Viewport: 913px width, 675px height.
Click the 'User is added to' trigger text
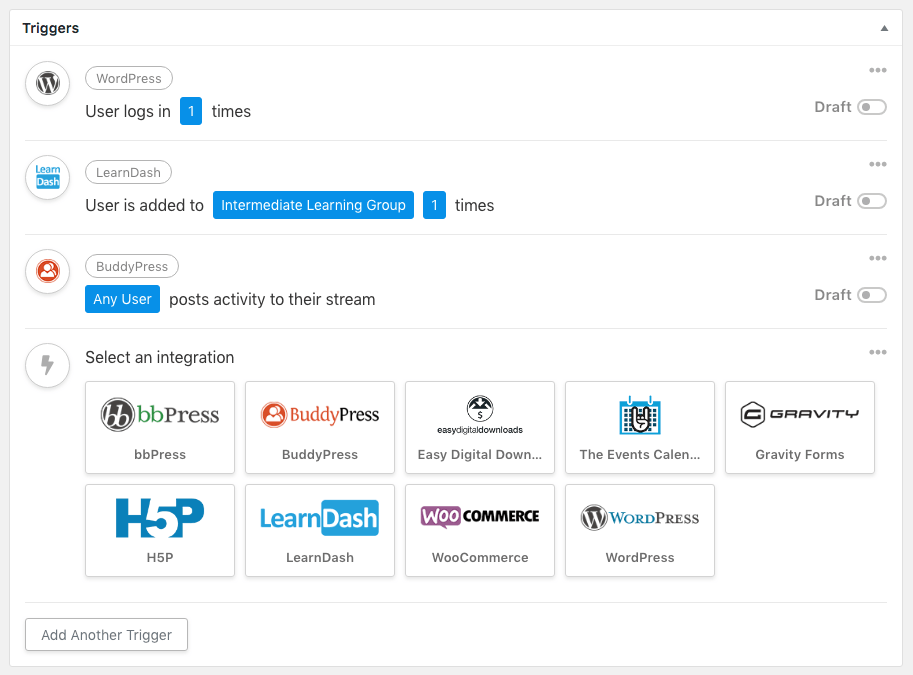point(144,205)
